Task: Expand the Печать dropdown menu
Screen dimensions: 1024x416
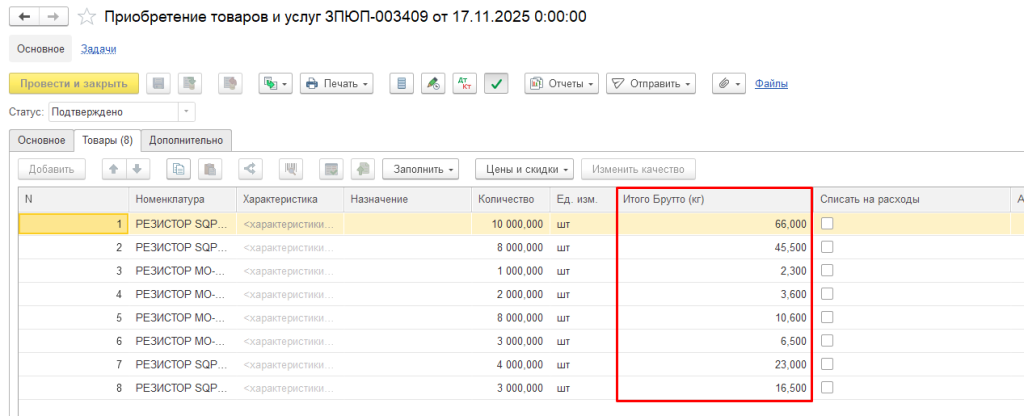Action: 337,84
